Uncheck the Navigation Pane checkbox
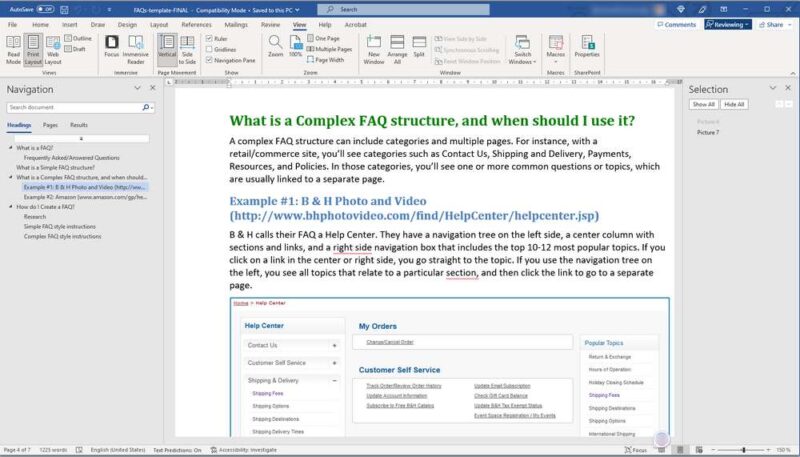 pos(209,60)
